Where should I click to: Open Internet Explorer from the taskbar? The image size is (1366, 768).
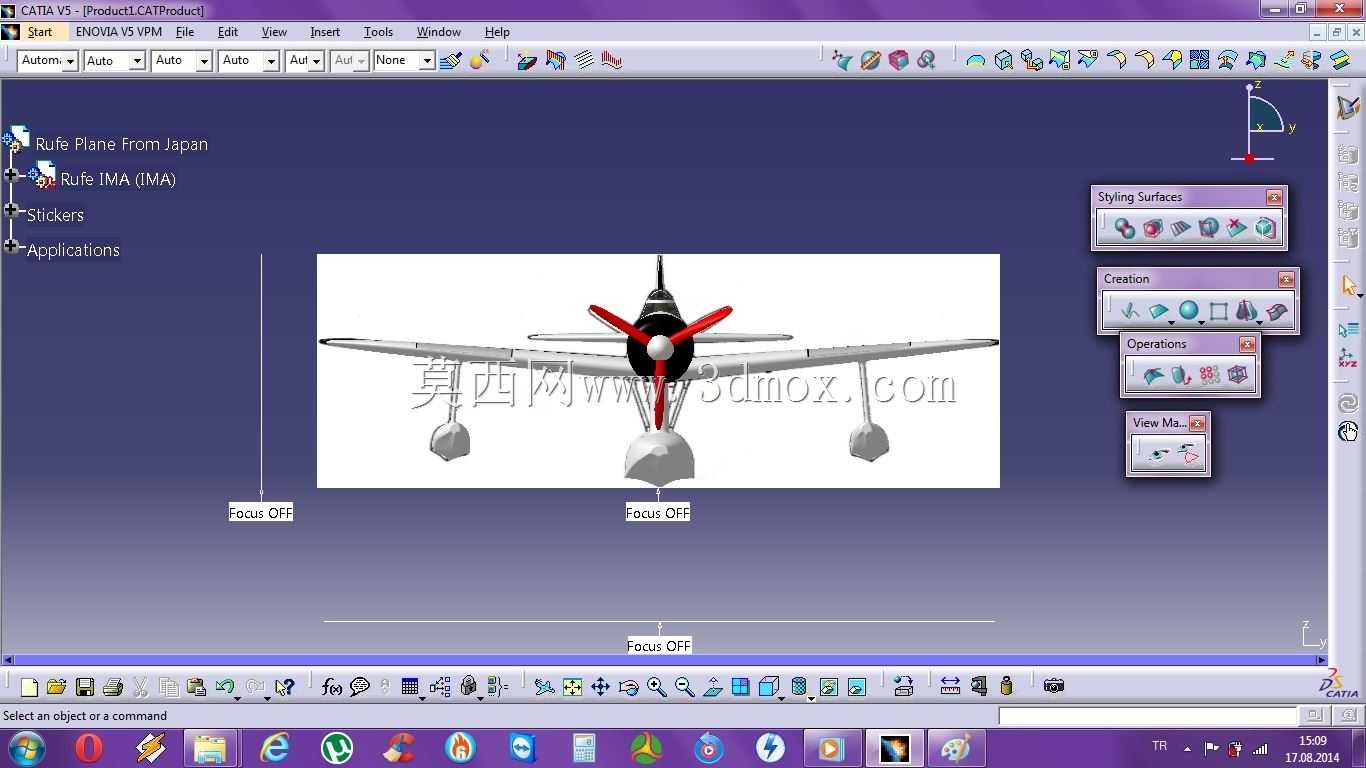pyautogui.click(x=274, y=748)
